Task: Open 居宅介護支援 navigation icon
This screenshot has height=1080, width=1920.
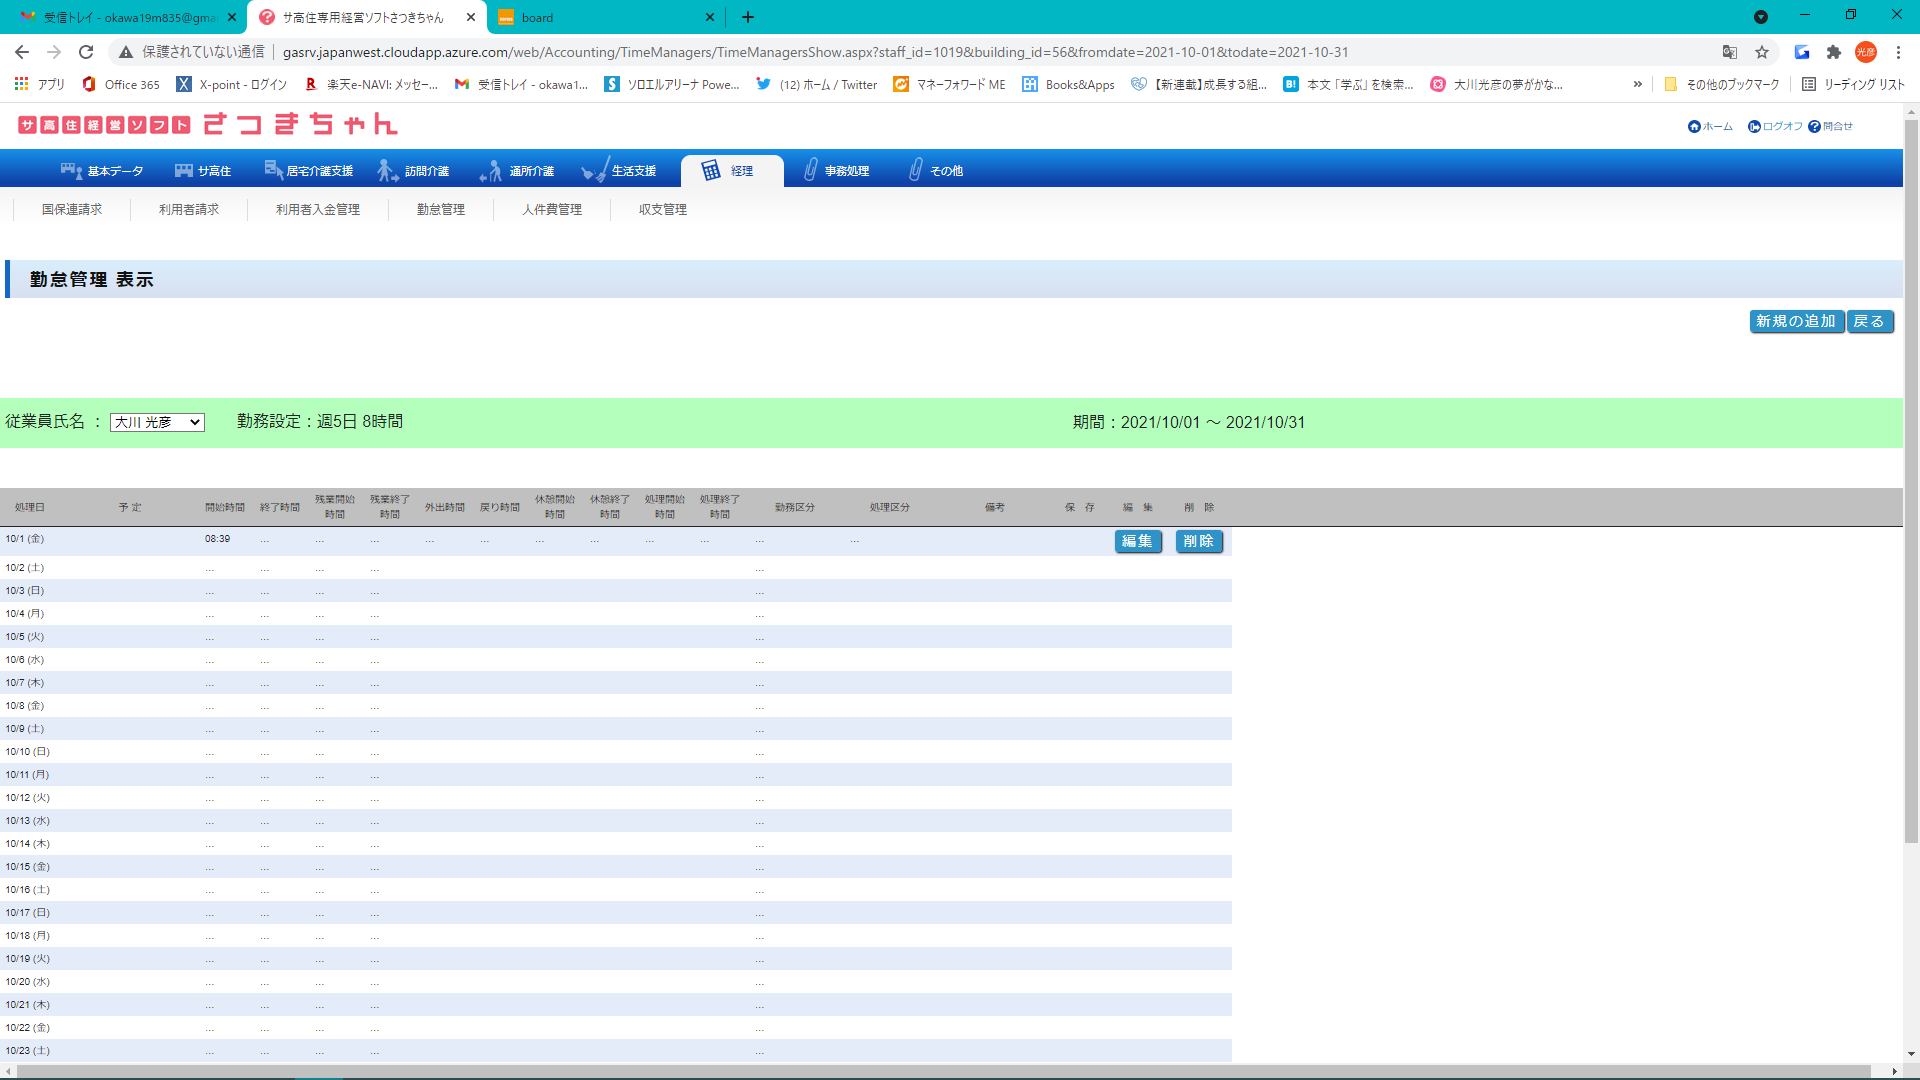Action: [x=273, y=169]
